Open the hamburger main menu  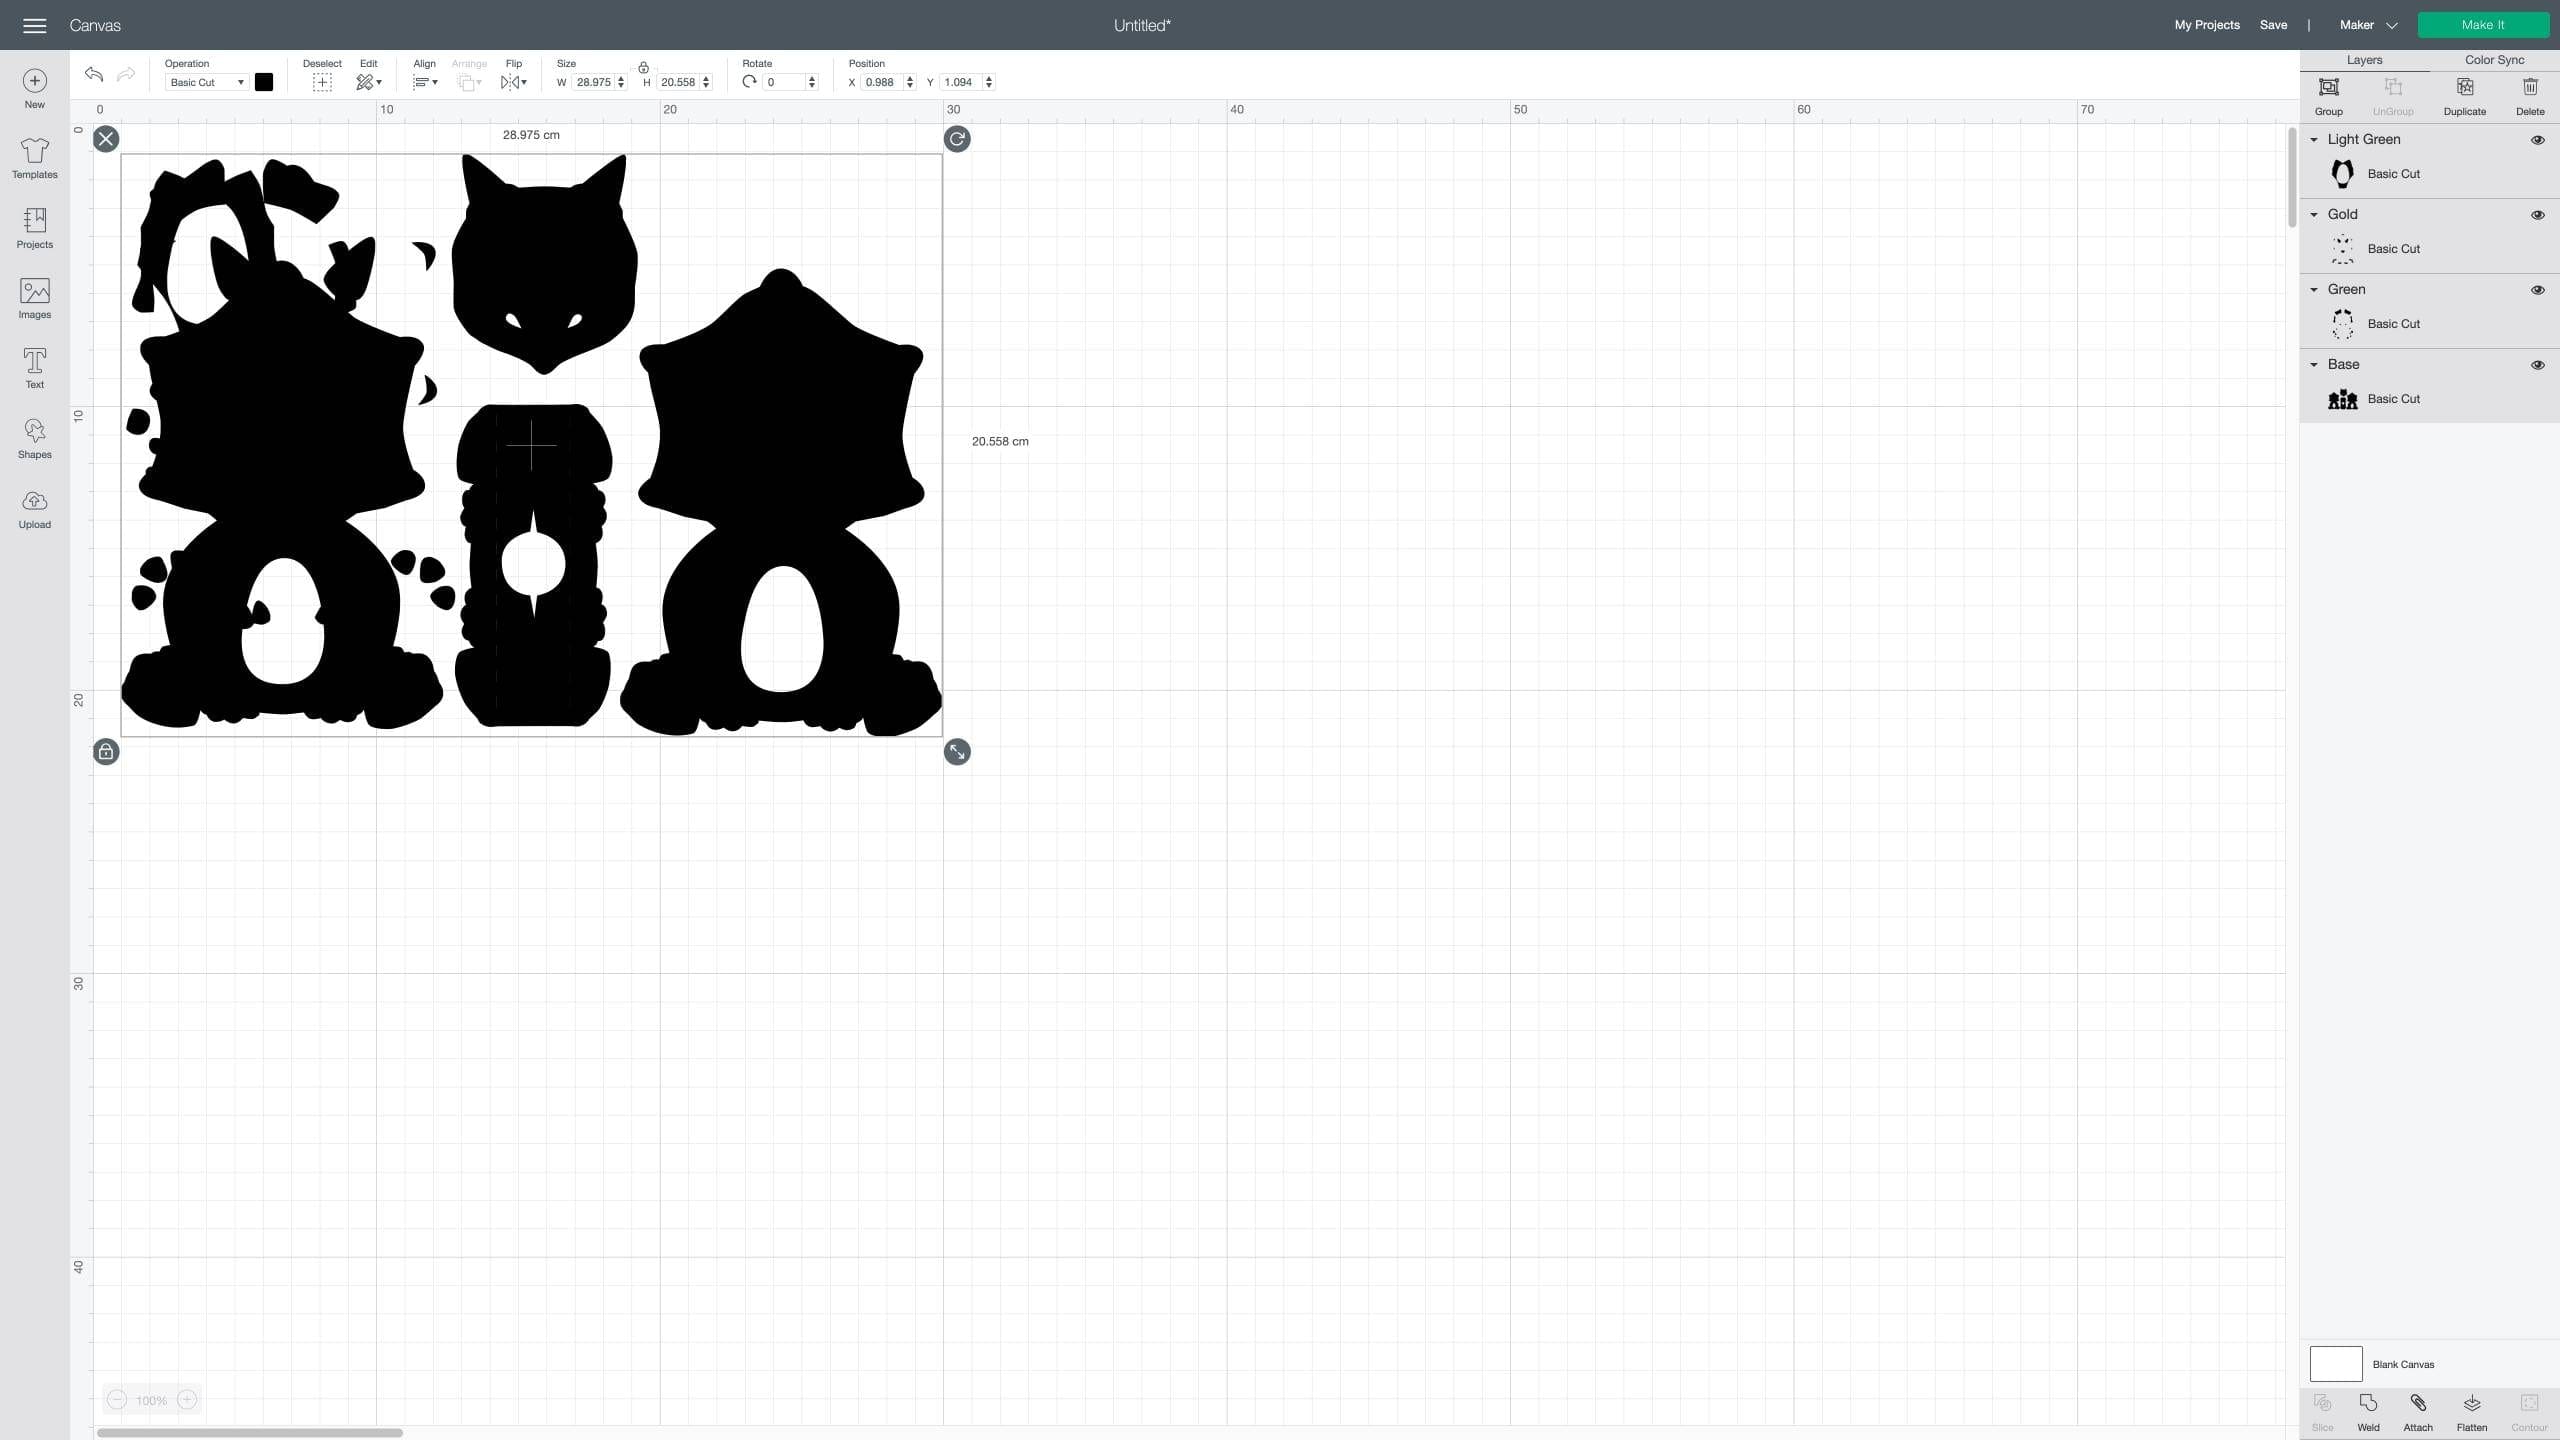[x=34, y=25]
